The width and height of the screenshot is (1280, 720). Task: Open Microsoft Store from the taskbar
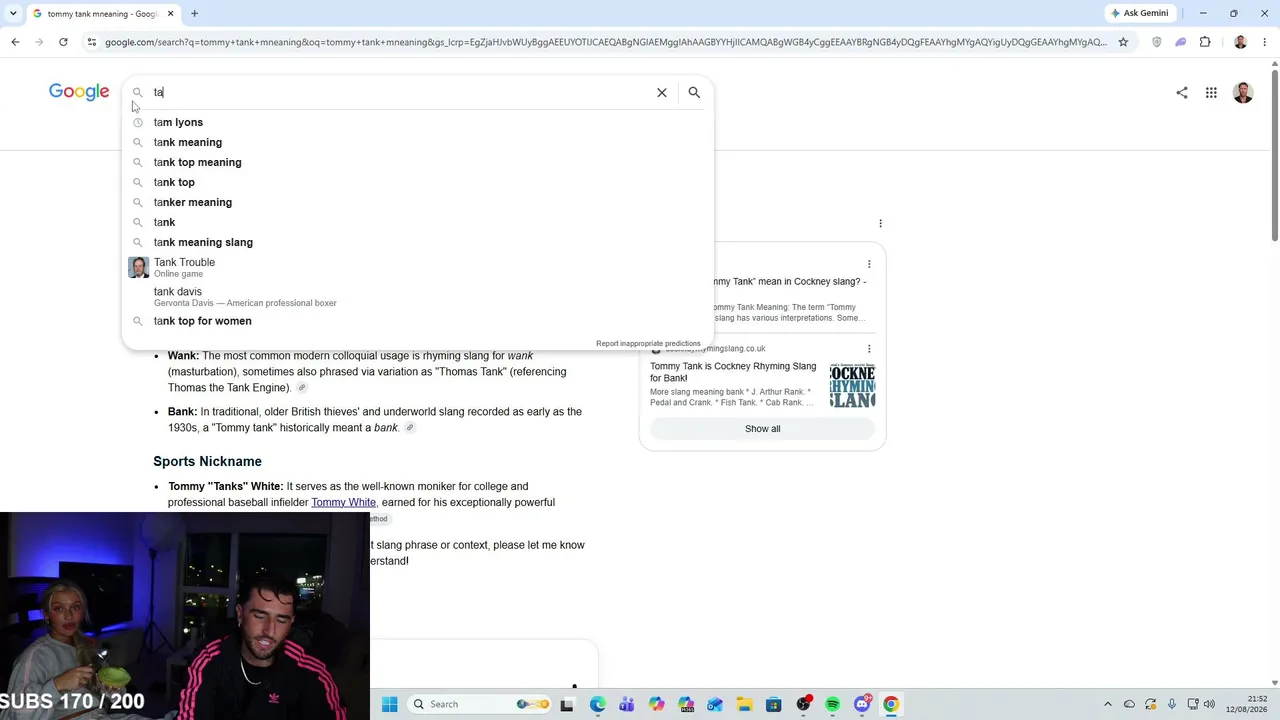point(773,704)
